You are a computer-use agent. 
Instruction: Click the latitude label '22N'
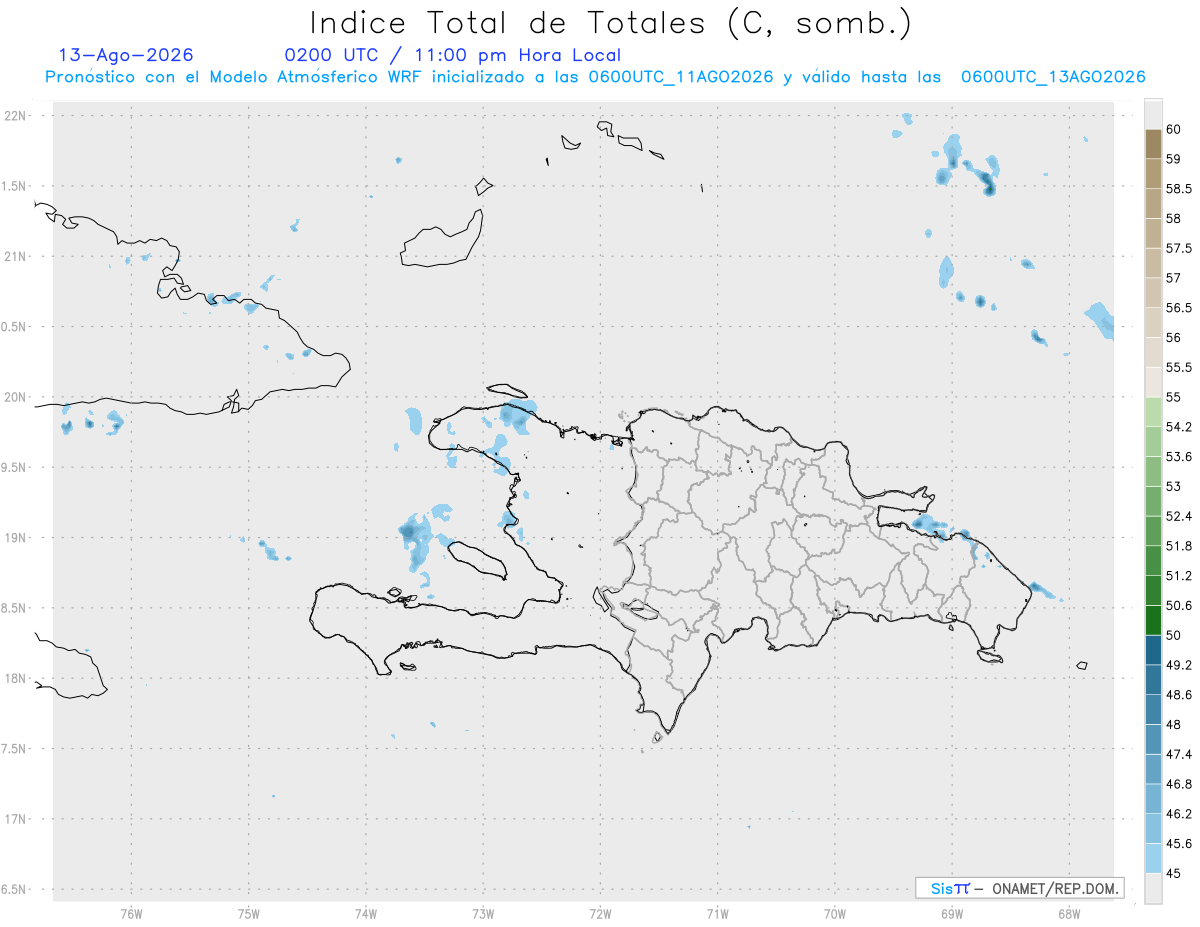tap(15, 116)
